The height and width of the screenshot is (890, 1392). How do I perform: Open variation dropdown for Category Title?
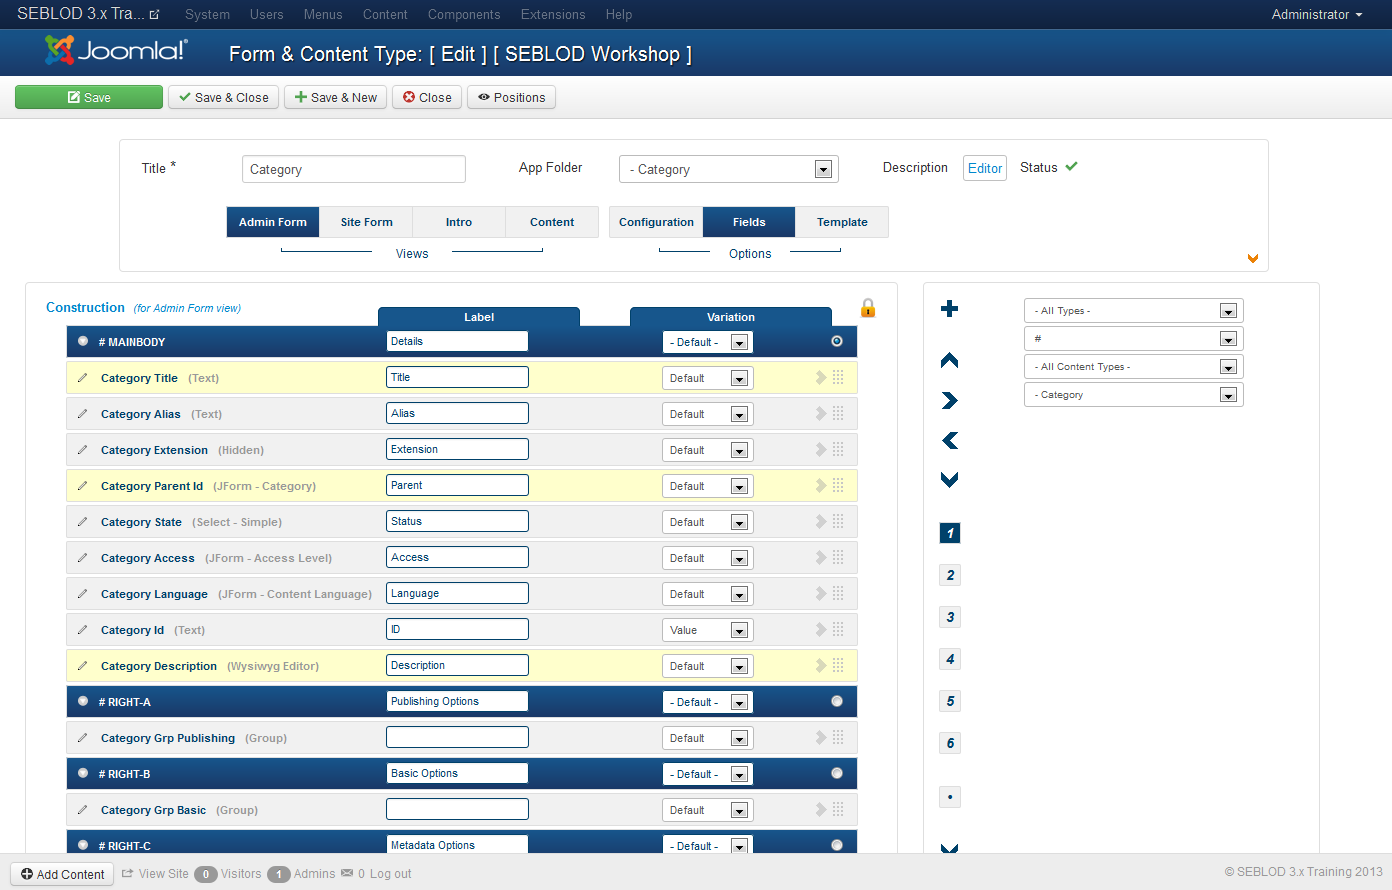coord(707,378)
